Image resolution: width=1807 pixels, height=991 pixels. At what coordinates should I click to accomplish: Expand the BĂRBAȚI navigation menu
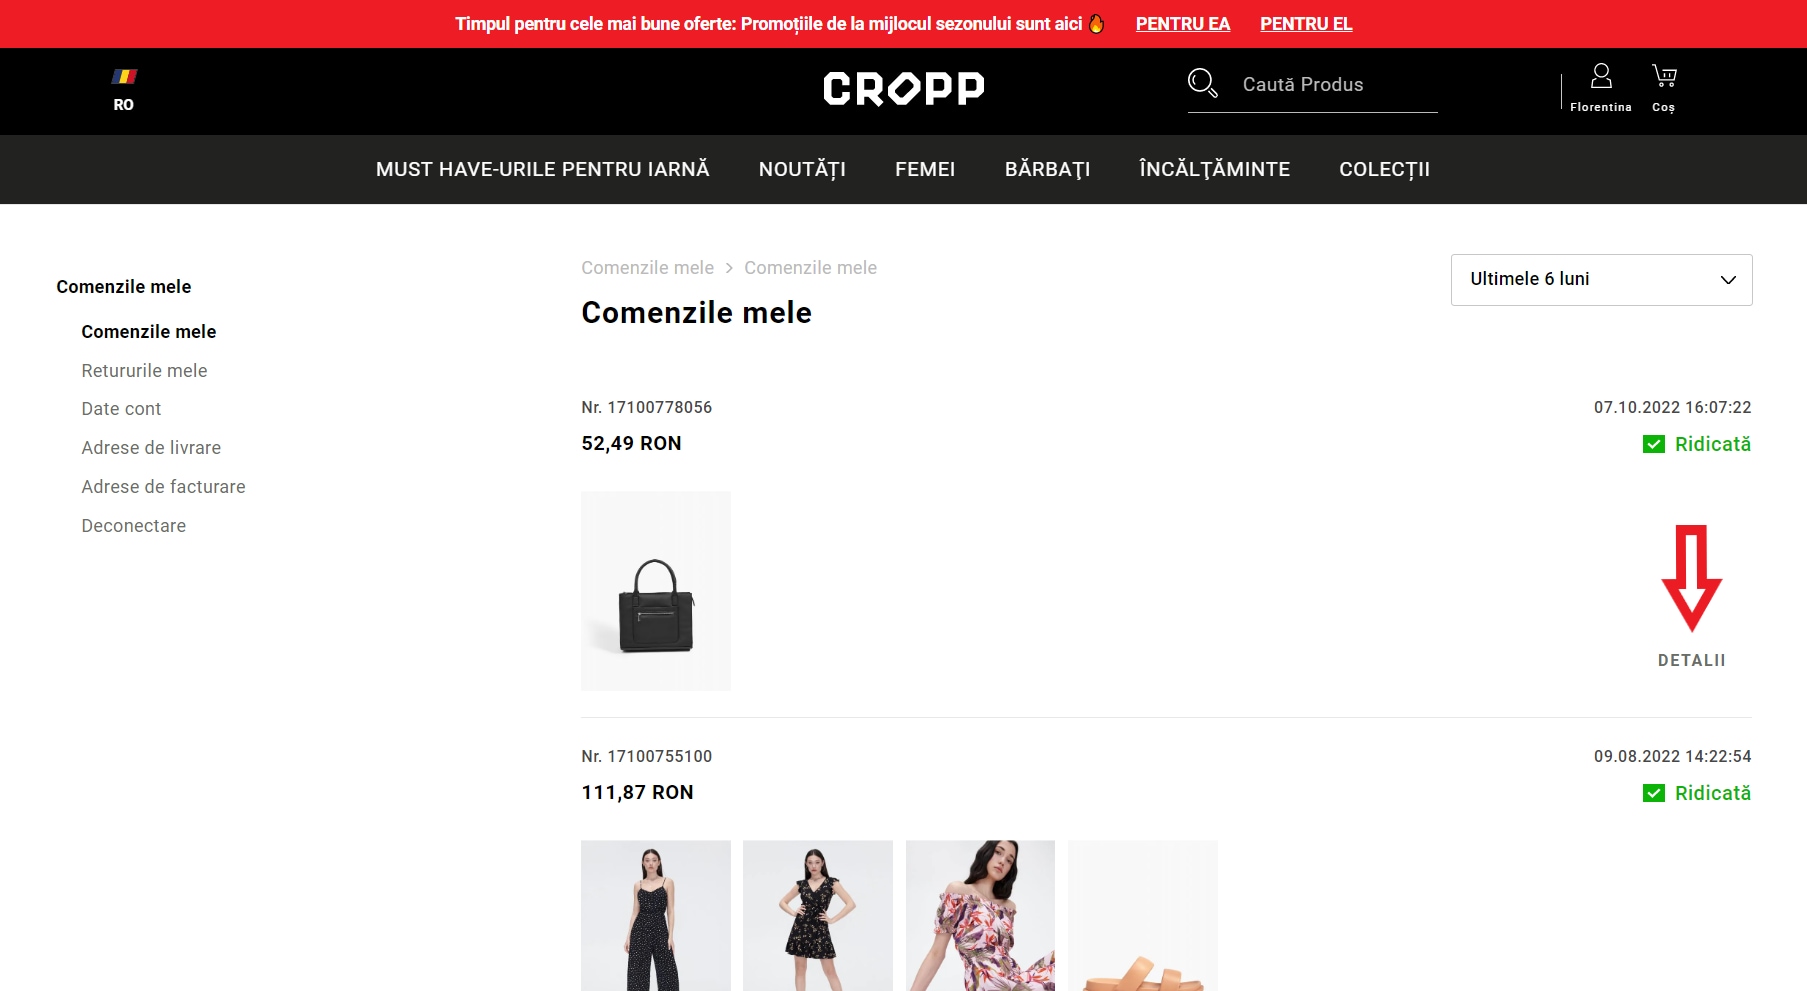click(1047, 170)
